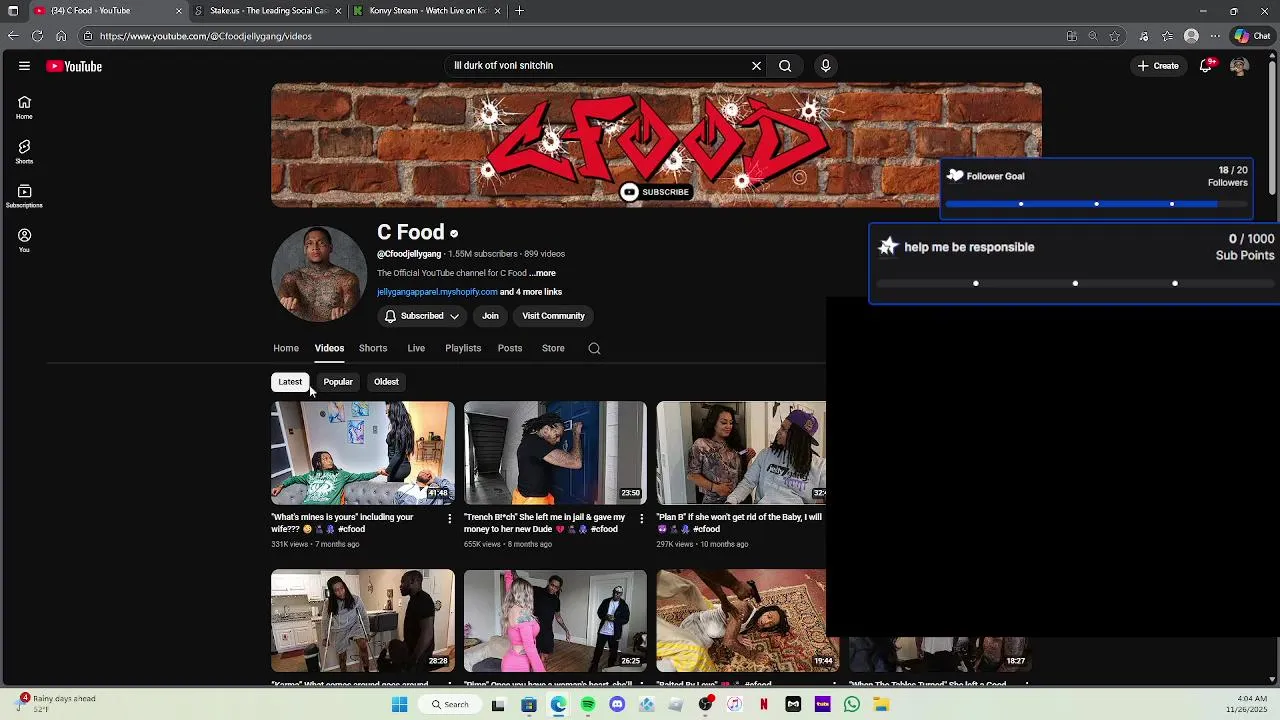
Task: Click the Visit Community button
Action: (x=553, y=316)
